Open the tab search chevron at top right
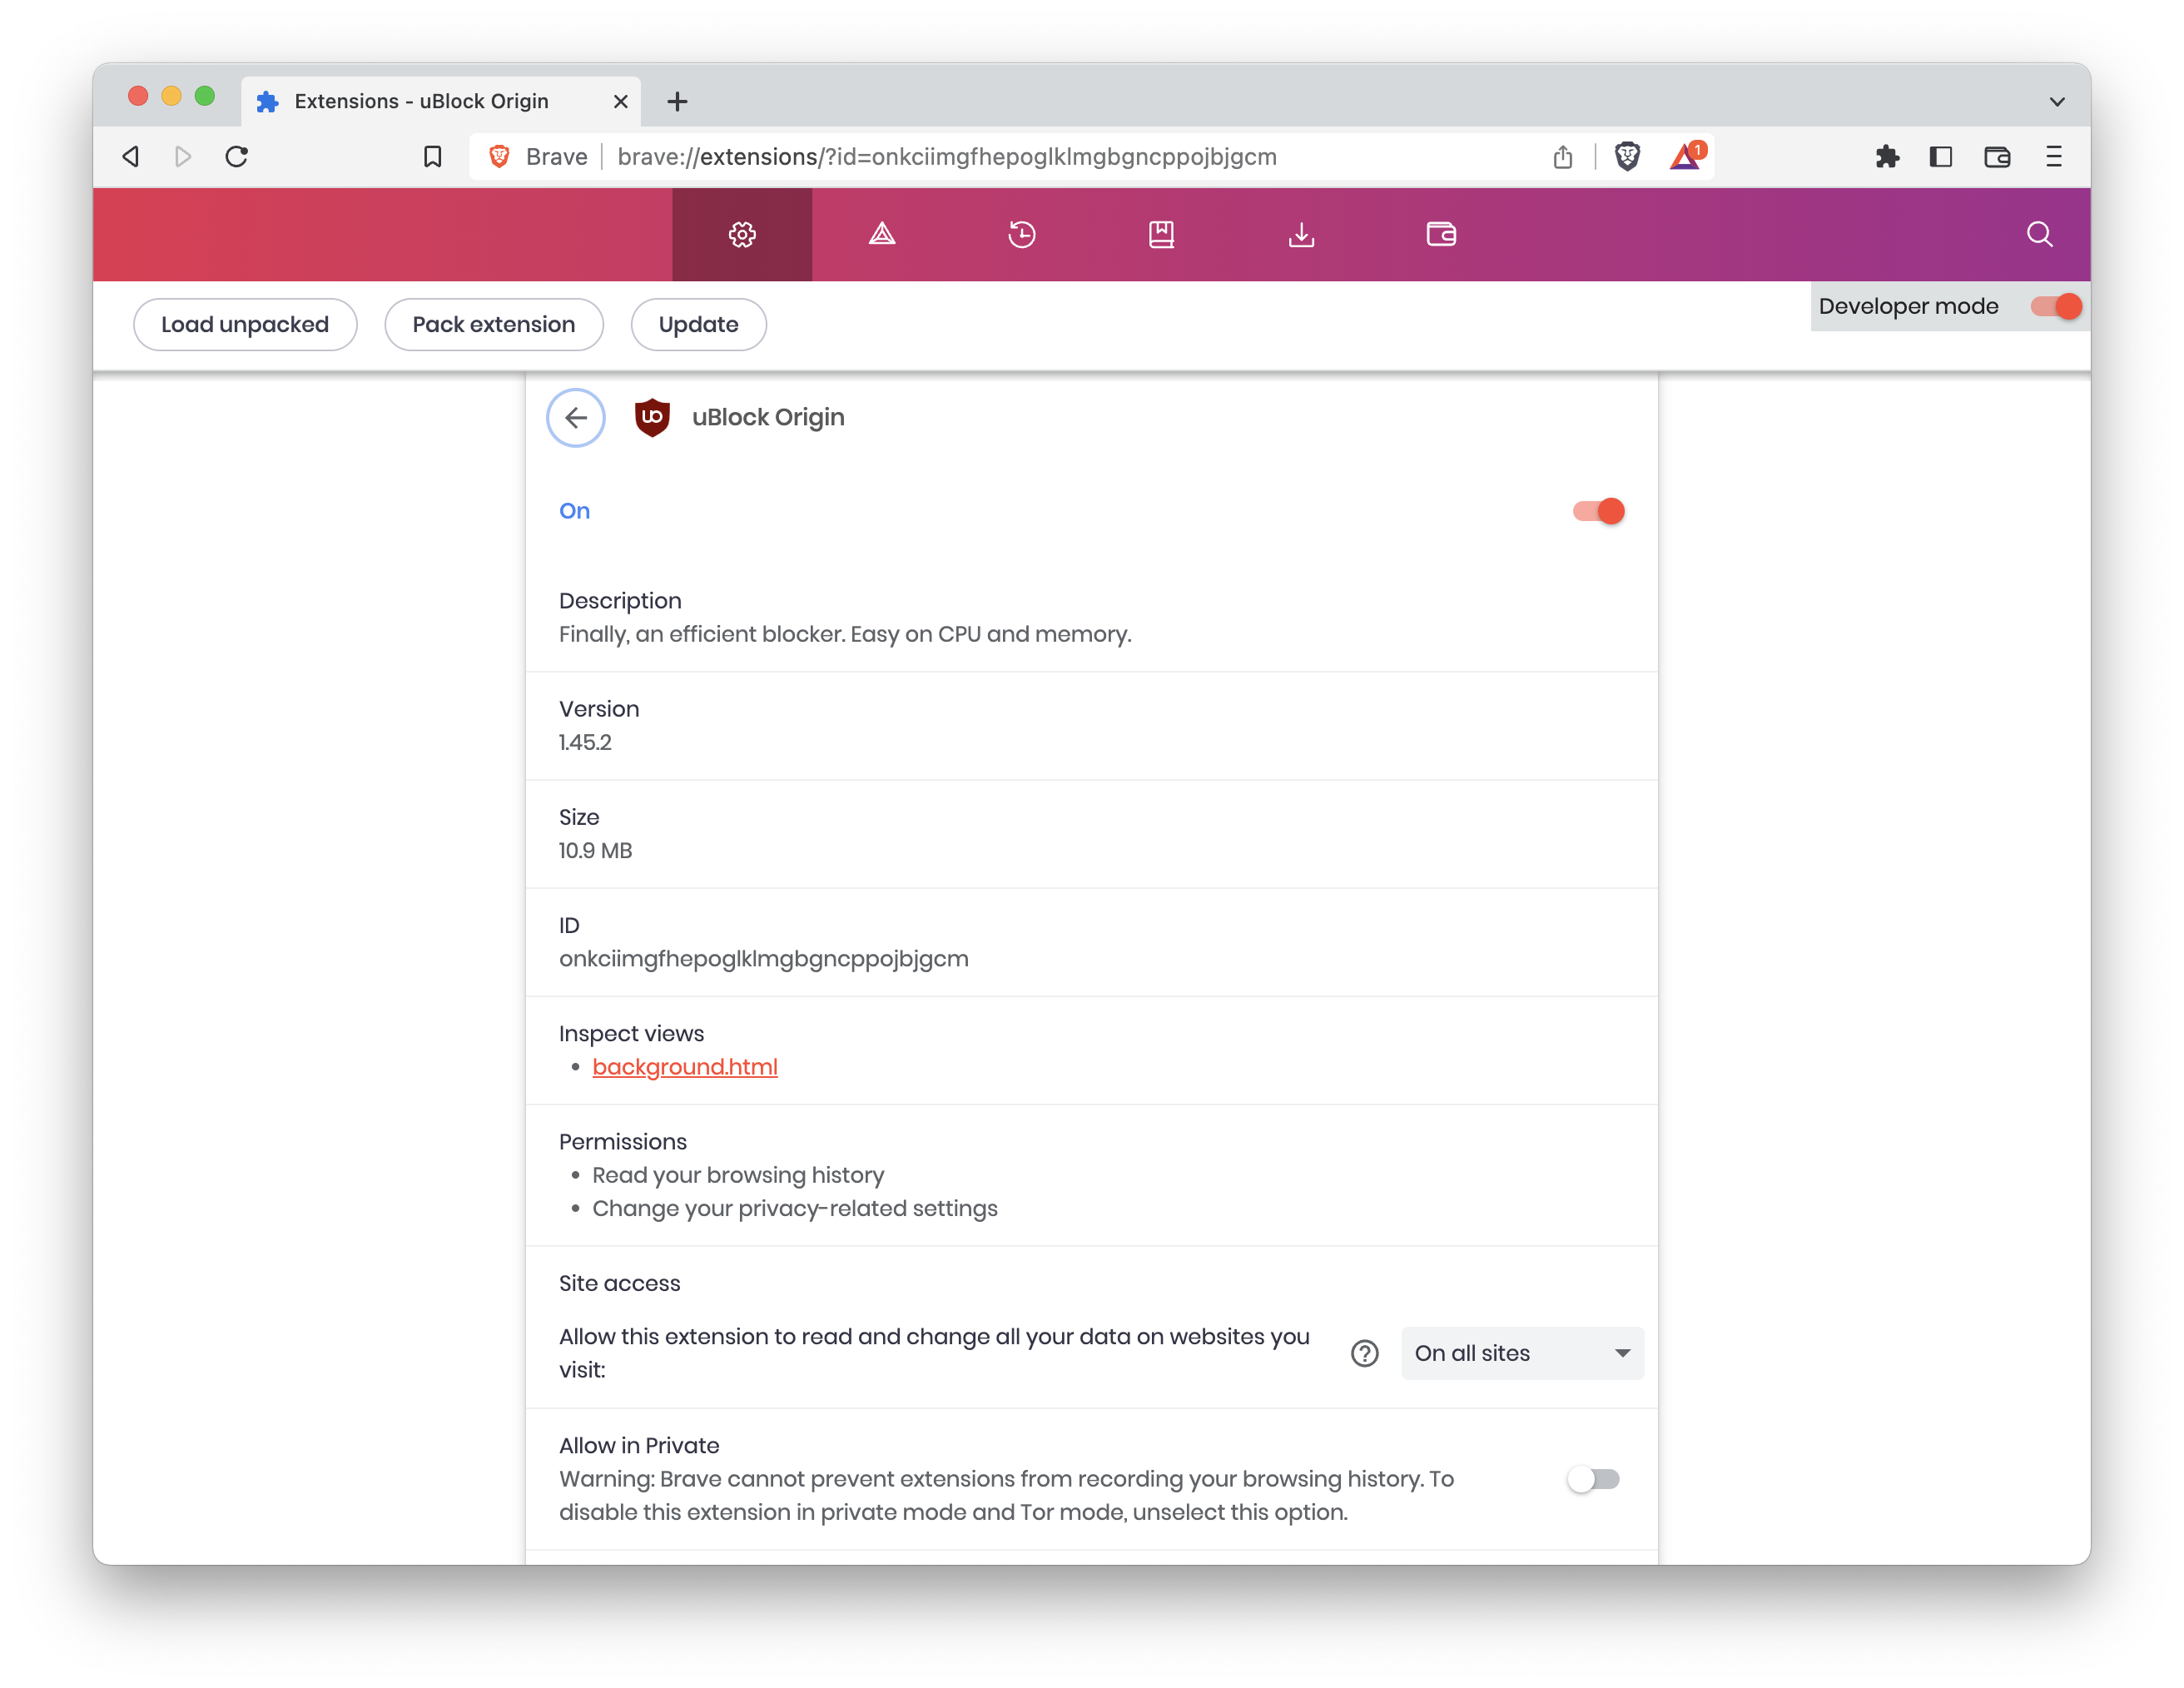Viewport: 2184px width, 1688px height. click(x=2057, y=100)
